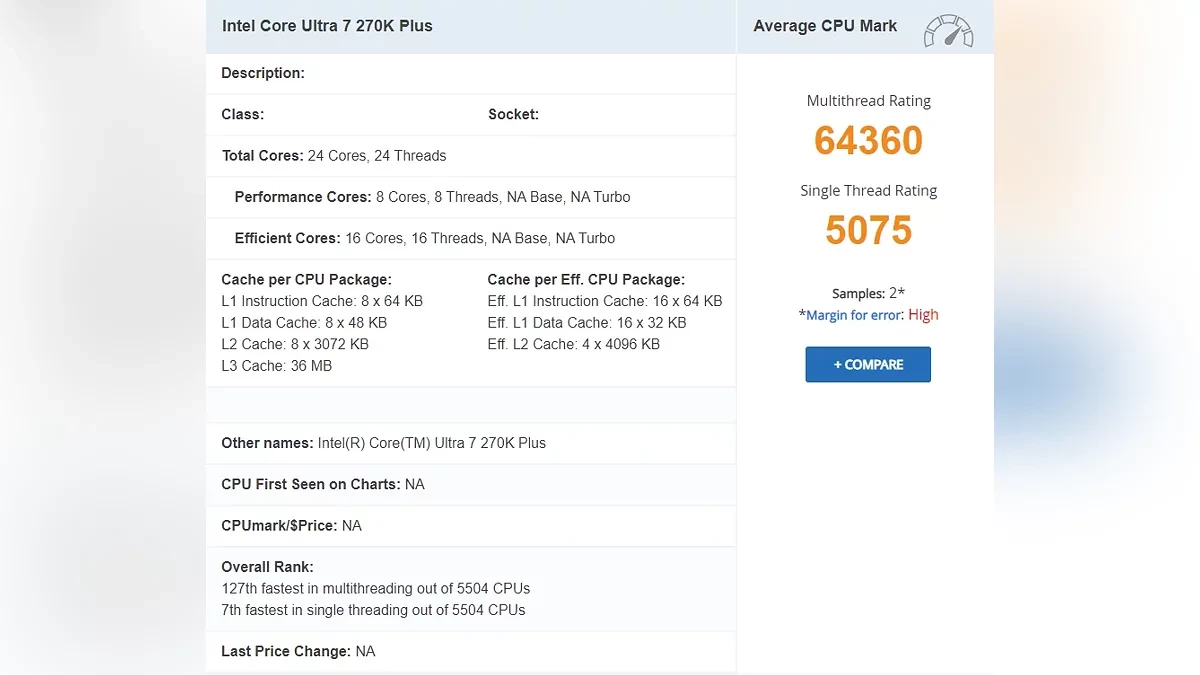Image resolution: width=1200 pixels, height=675 pixels.
Task: Click the High margin indicator
Action: point(923,314)
